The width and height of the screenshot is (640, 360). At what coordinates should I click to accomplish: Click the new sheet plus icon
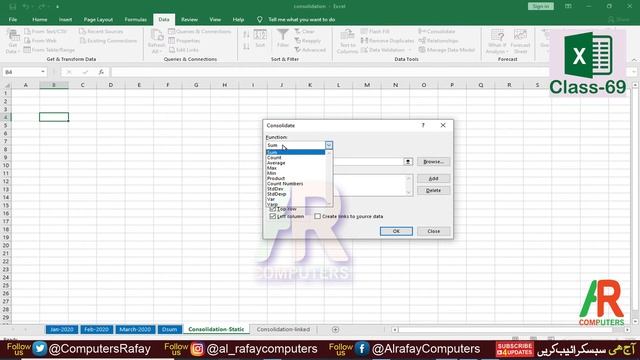pyautogui.click(x=335, y=329)
